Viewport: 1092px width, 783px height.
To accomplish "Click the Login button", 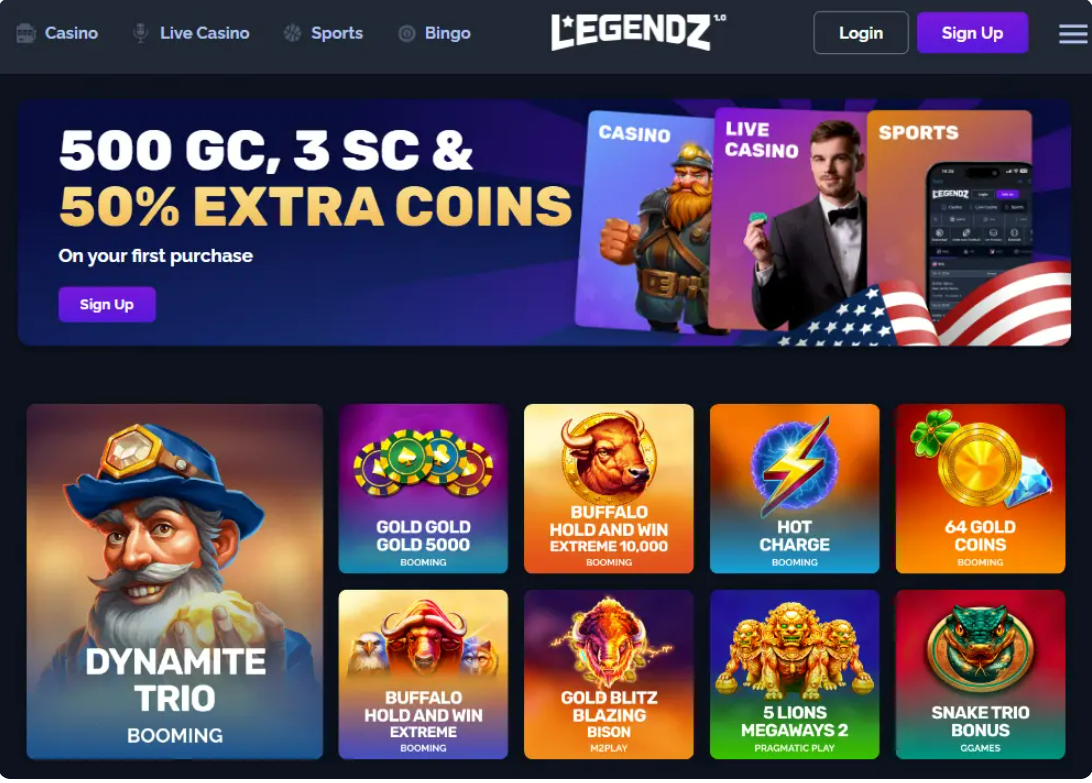I will coord(861,33).
